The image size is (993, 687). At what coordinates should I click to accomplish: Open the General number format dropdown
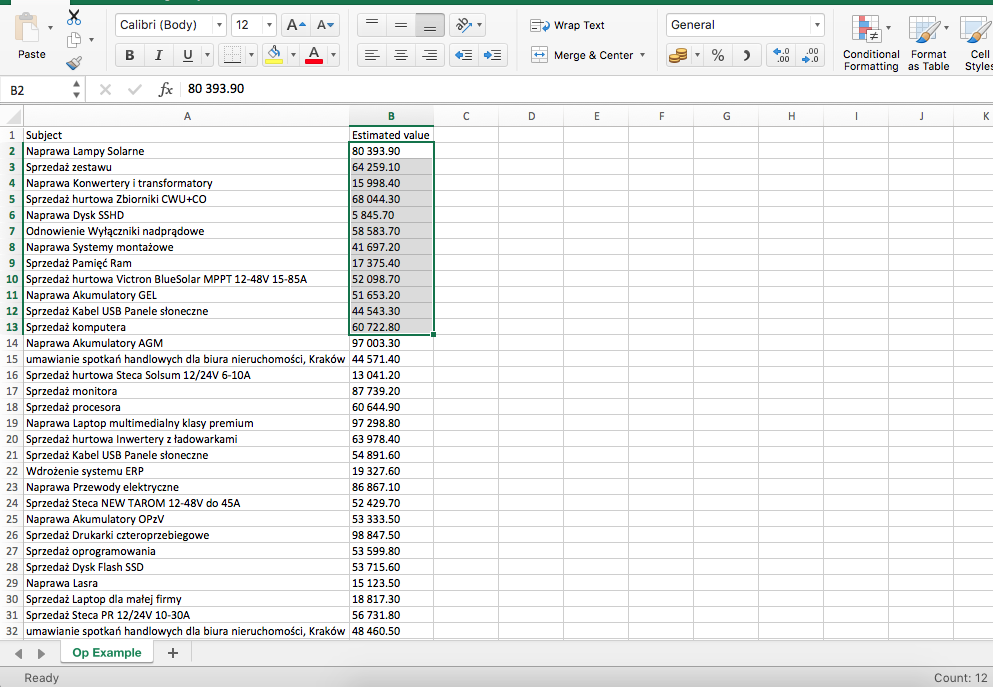pos(817,25)
